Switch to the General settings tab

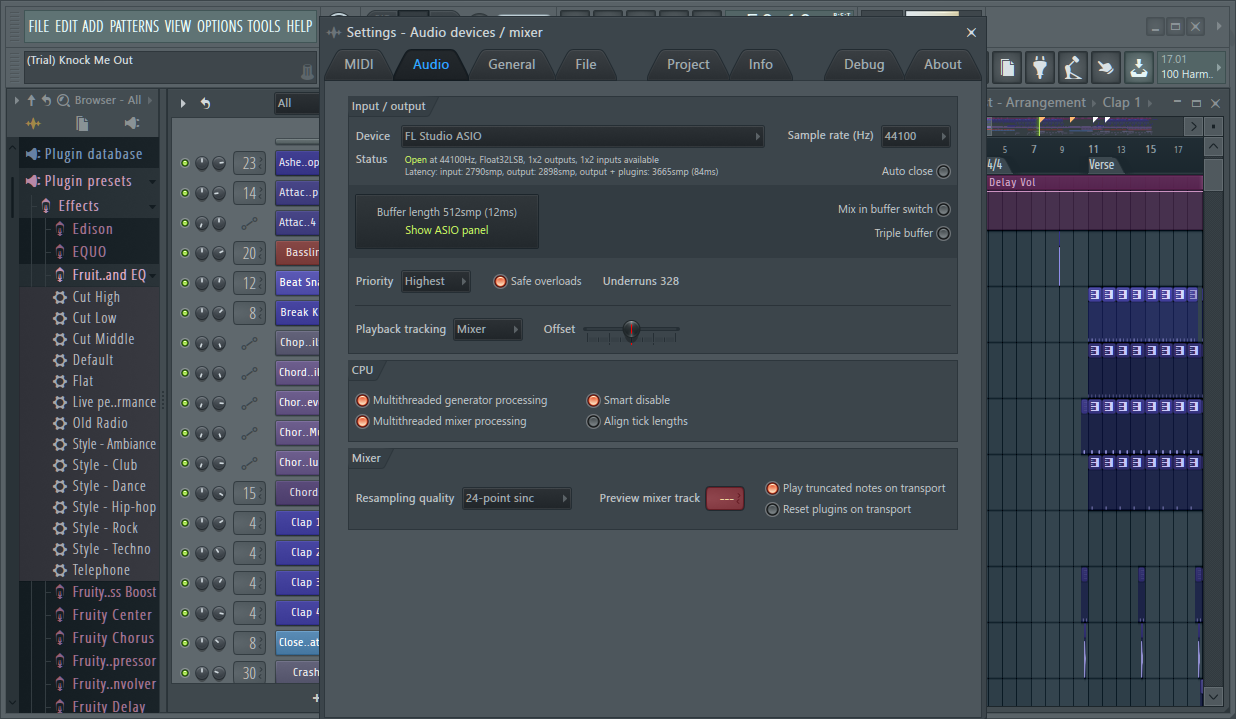coord(512,64)
